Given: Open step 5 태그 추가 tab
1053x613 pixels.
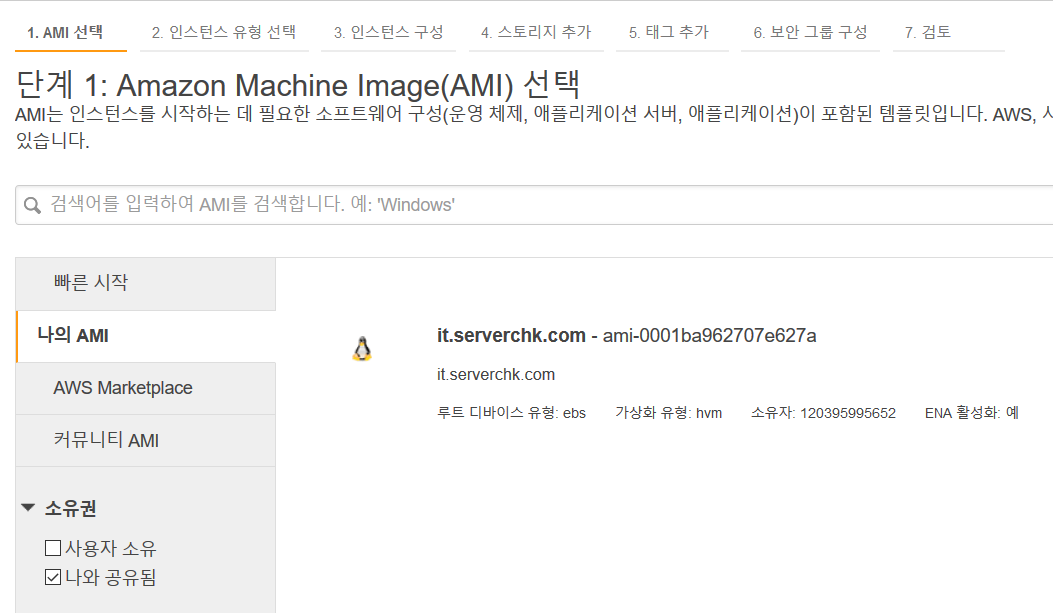Looking at the screenshot, I should coord(669,32).
